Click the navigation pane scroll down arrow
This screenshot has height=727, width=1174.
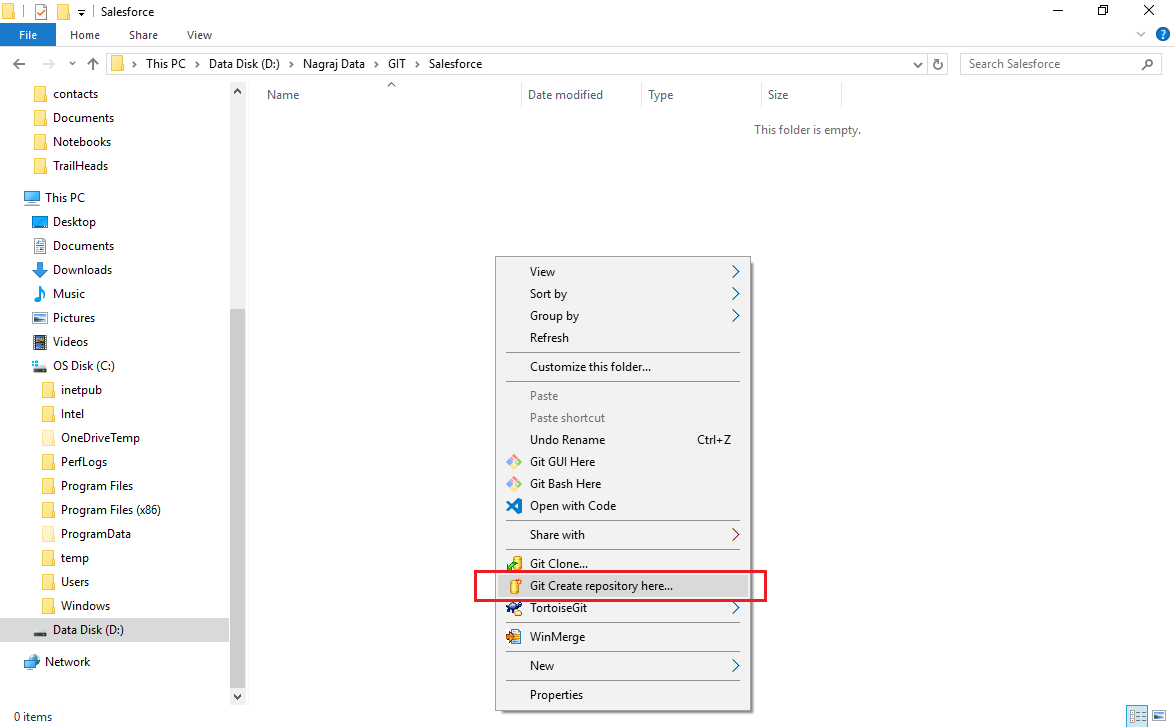pyautogui.click(x=237, y=696)
